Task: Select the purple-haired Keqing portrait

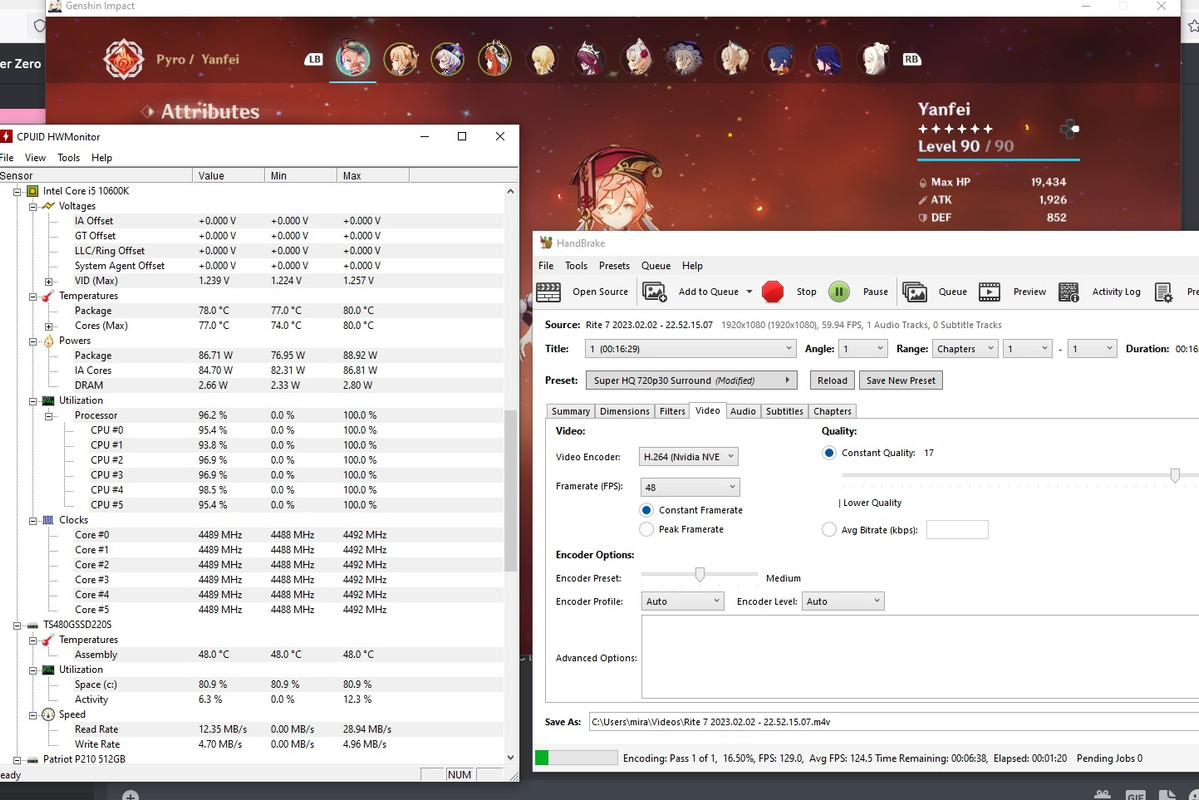Action: (447, 59)
